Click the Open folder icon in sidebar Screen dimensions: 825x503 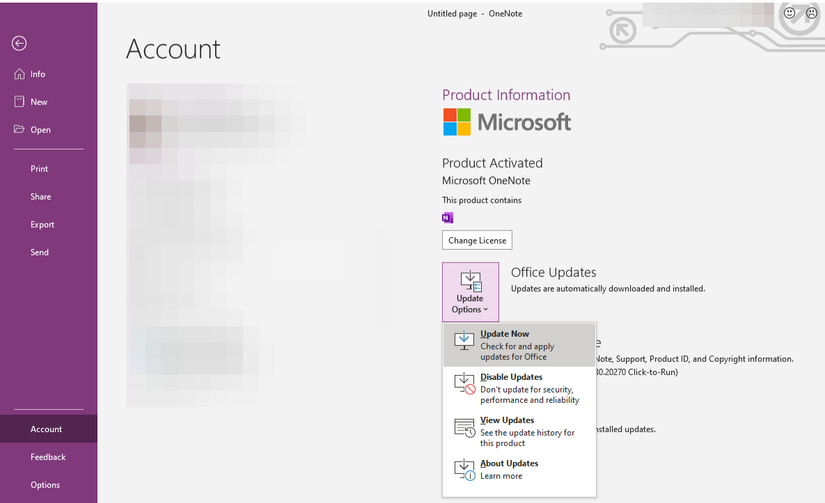(19, 130)
